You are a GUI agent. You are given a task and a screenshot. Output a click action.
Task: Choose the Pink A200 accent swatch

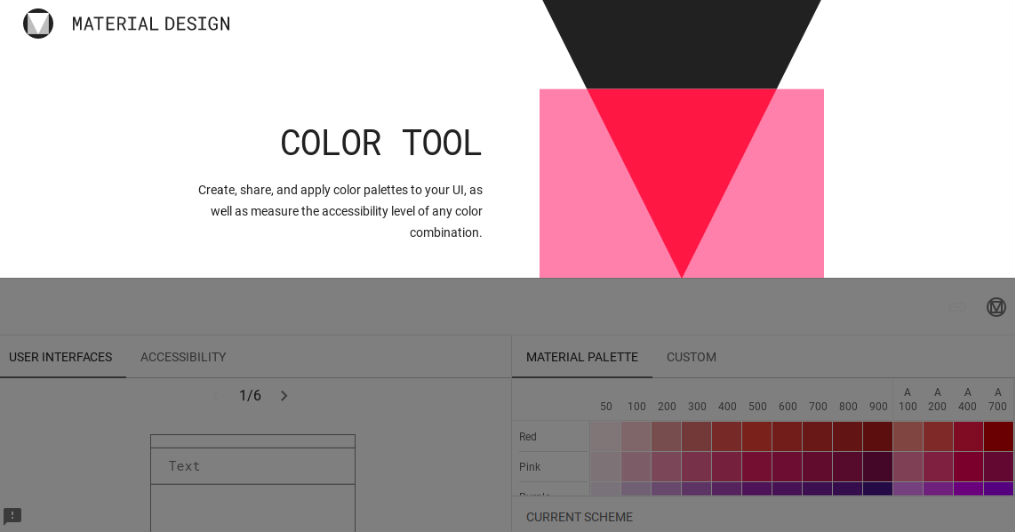[x=938, y=467]
